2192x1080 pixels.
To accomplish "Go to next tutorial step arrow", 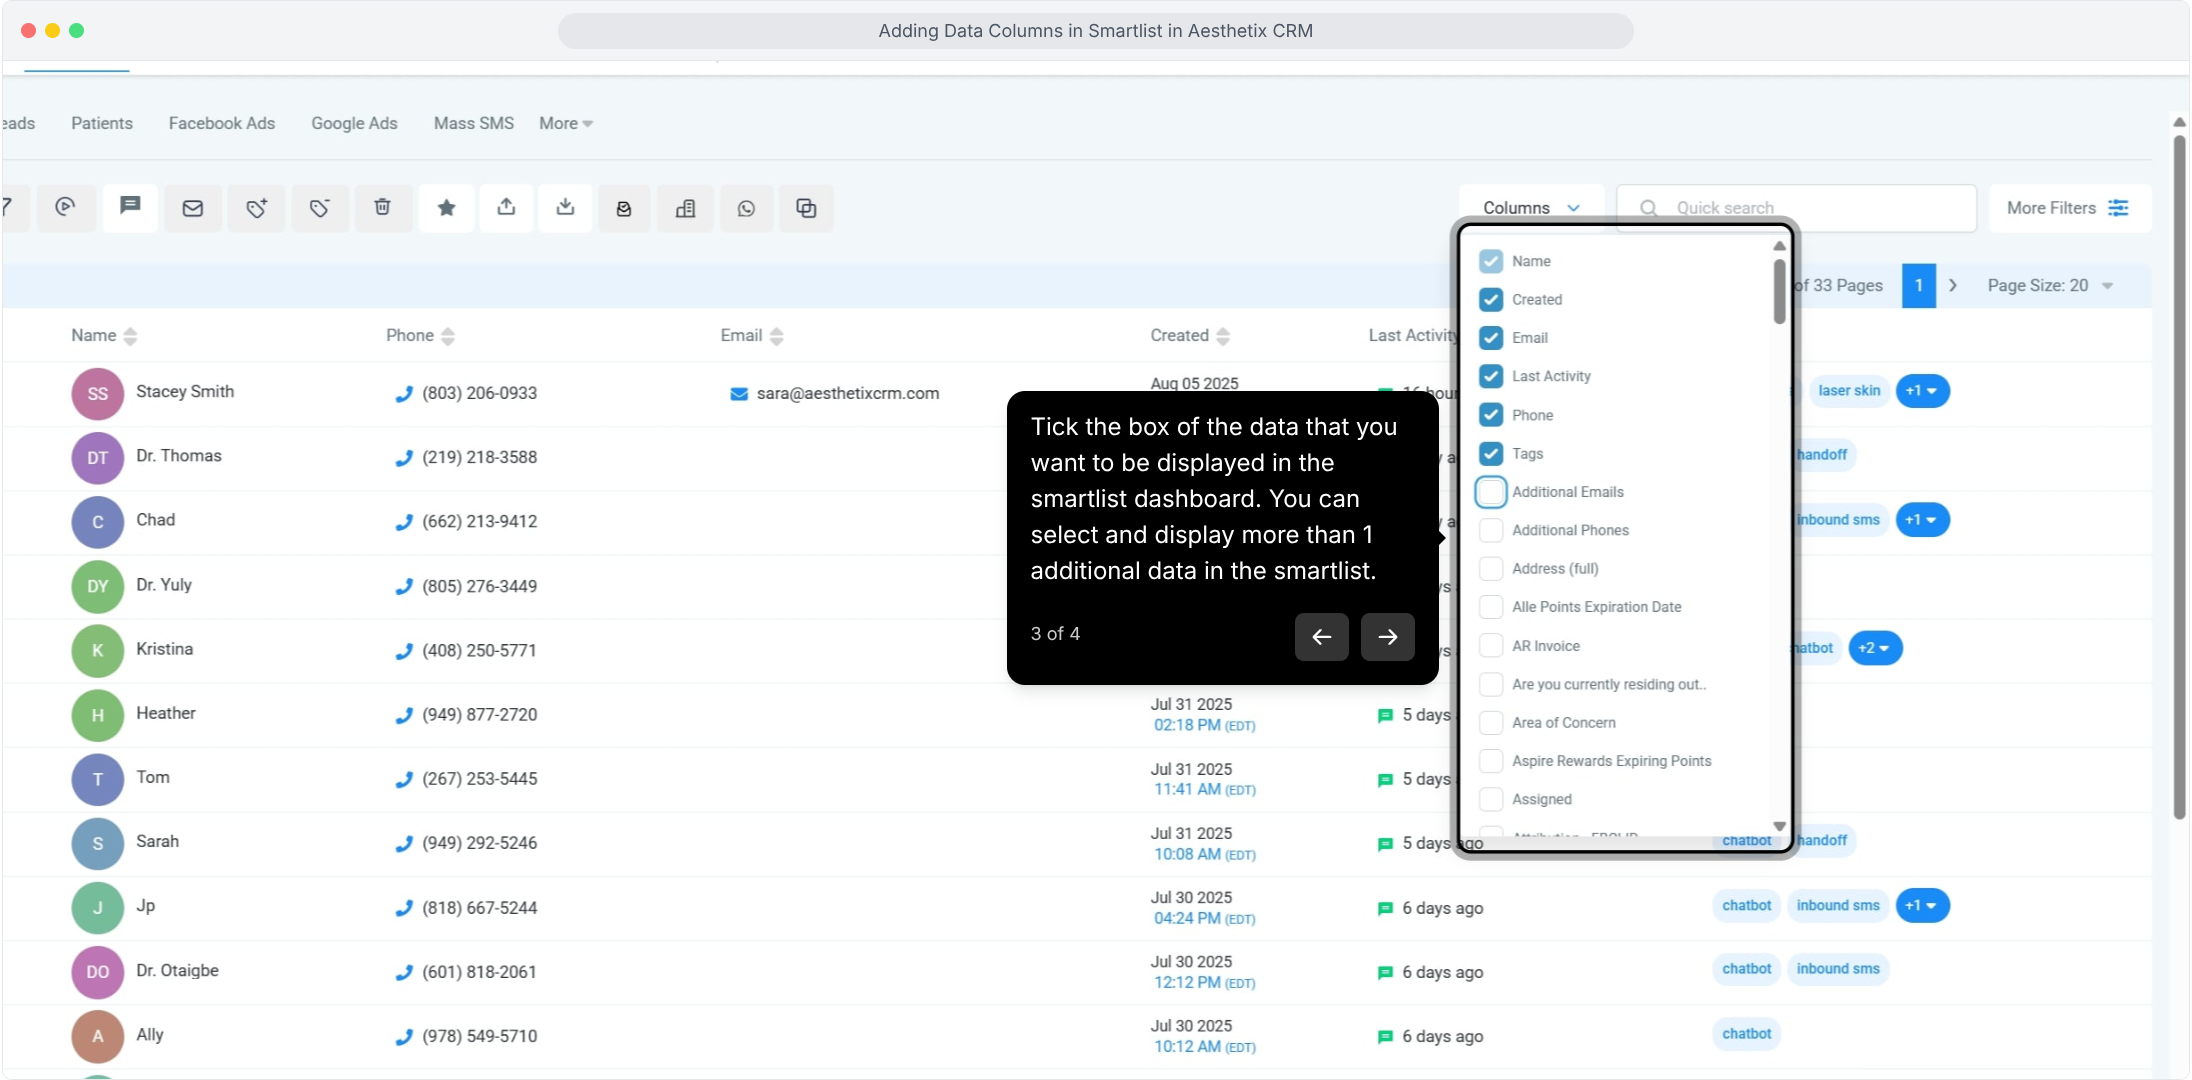I will 1388,637.
